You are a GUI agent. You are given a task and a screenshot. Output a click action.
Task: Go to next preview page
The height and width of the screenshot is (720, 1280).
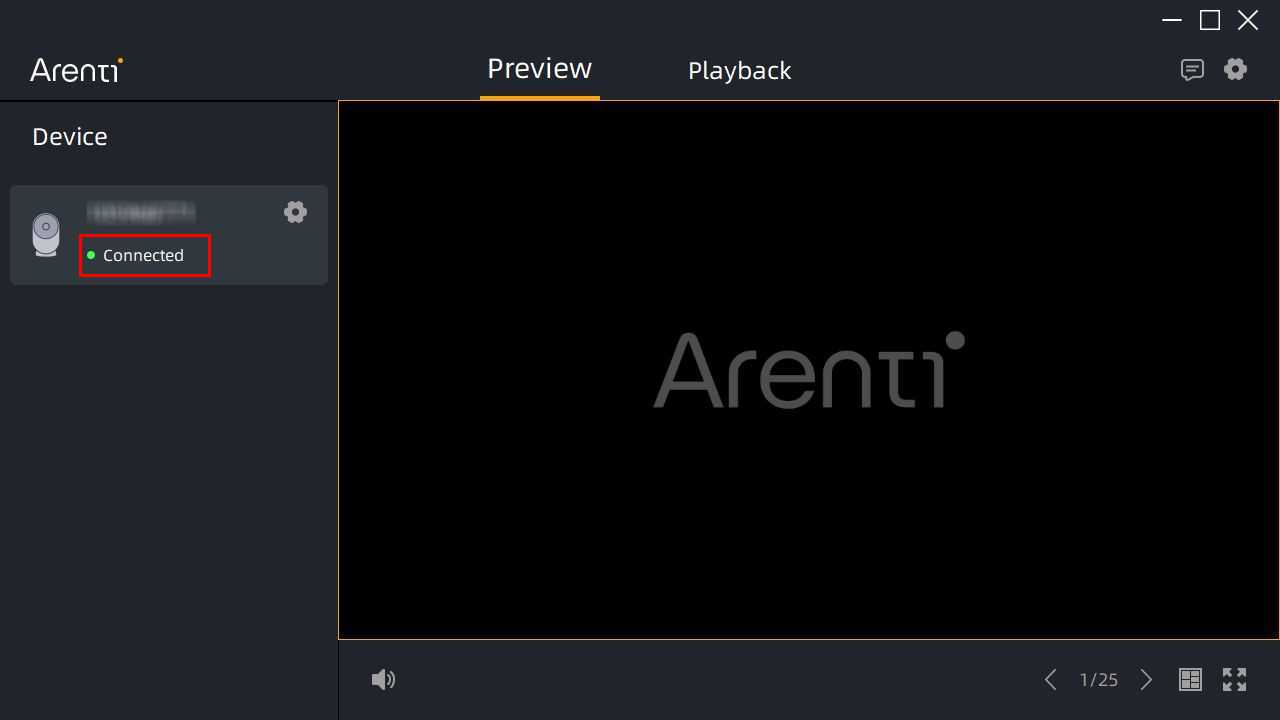pos(1146,680)
